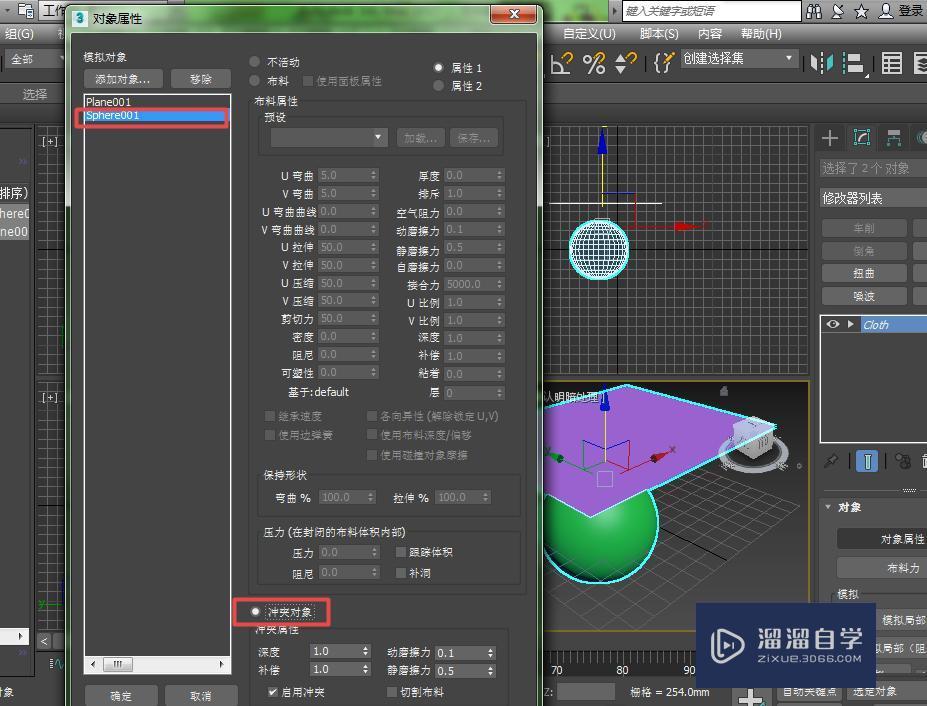
Task: Click the 确定 button
Action: (121, 695)
